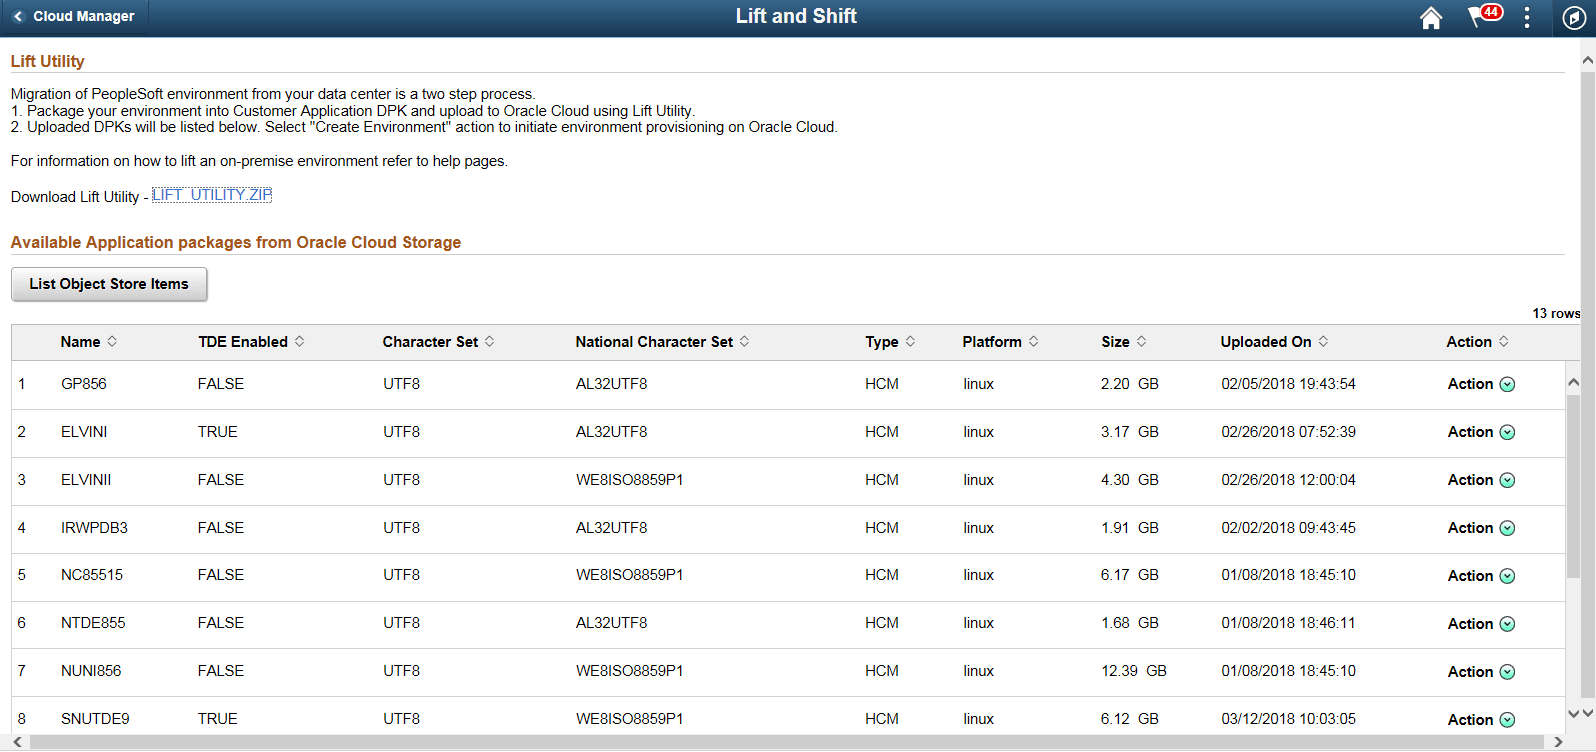Click the 03/12/2018 10:03:05 upload date
Image resolution: width=1596 pixels, height=752 pixels.
click(1288, 719)
